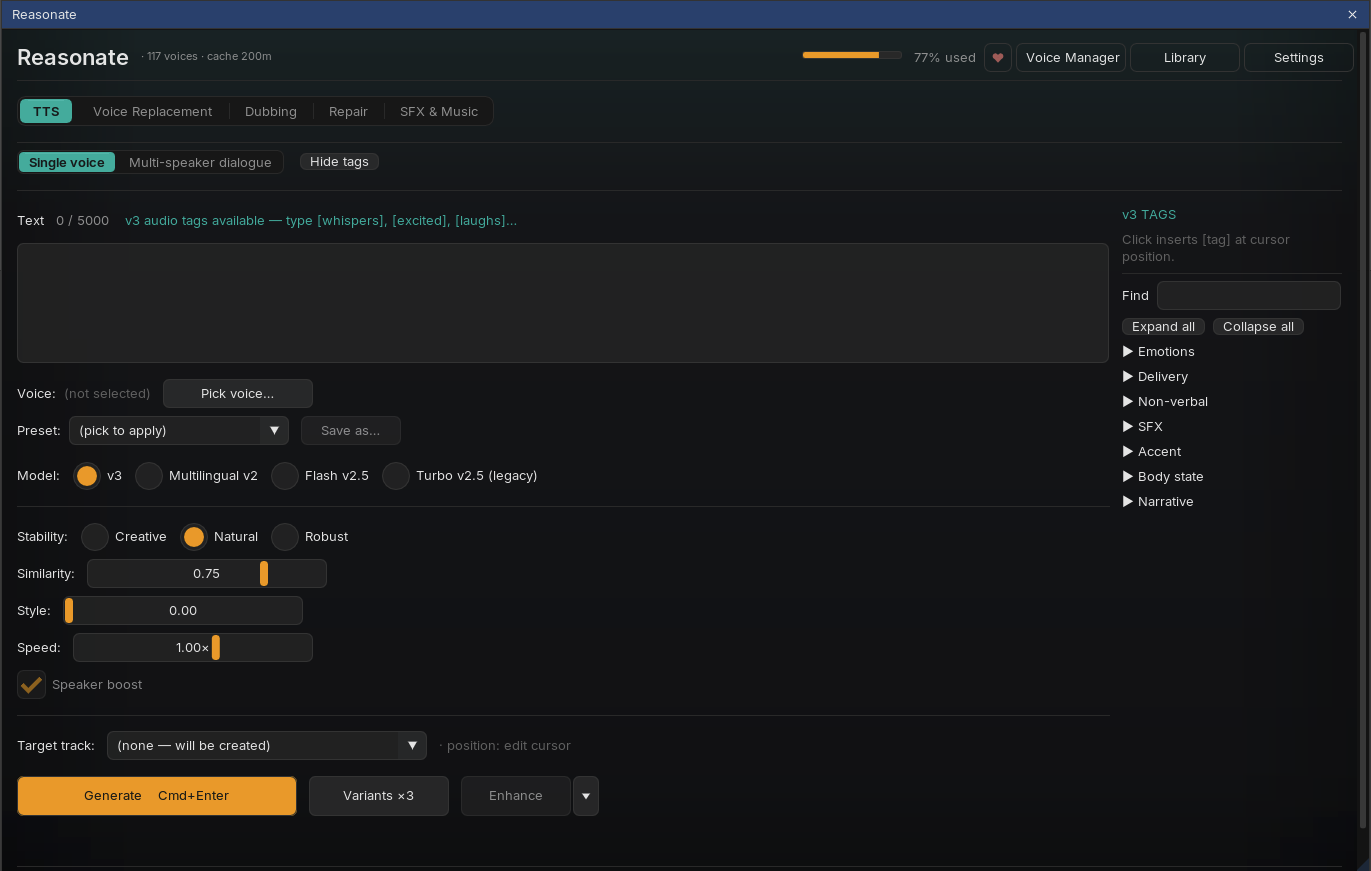Go to the Dubbing tab
The height and width of the screenshot is (871, 1371).
tap(271, 111)
